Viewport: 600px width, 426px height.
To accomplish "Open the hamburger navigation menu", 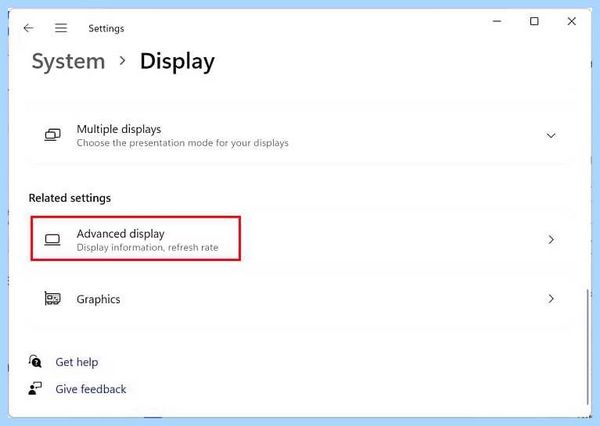I will tap(61, 28).
